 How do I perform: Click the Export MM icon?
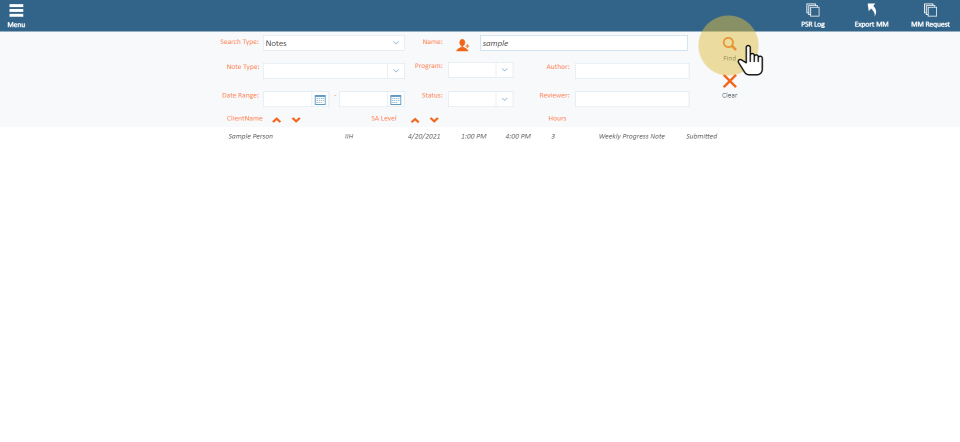point(871,10)
